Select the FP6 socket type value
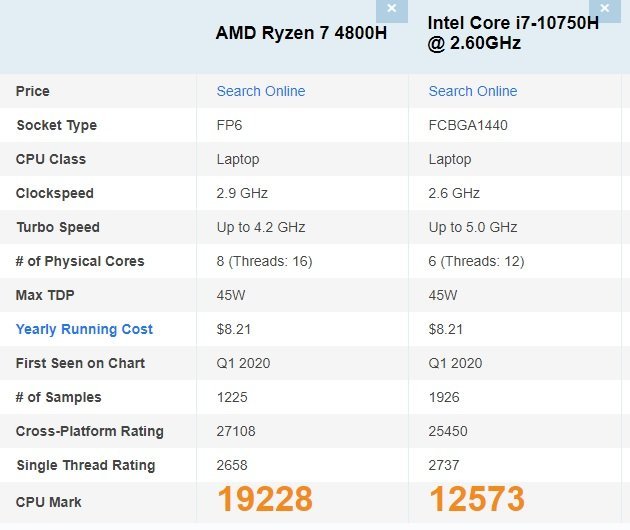The width and height of the screenshot is (630, 530). (229, 125)
